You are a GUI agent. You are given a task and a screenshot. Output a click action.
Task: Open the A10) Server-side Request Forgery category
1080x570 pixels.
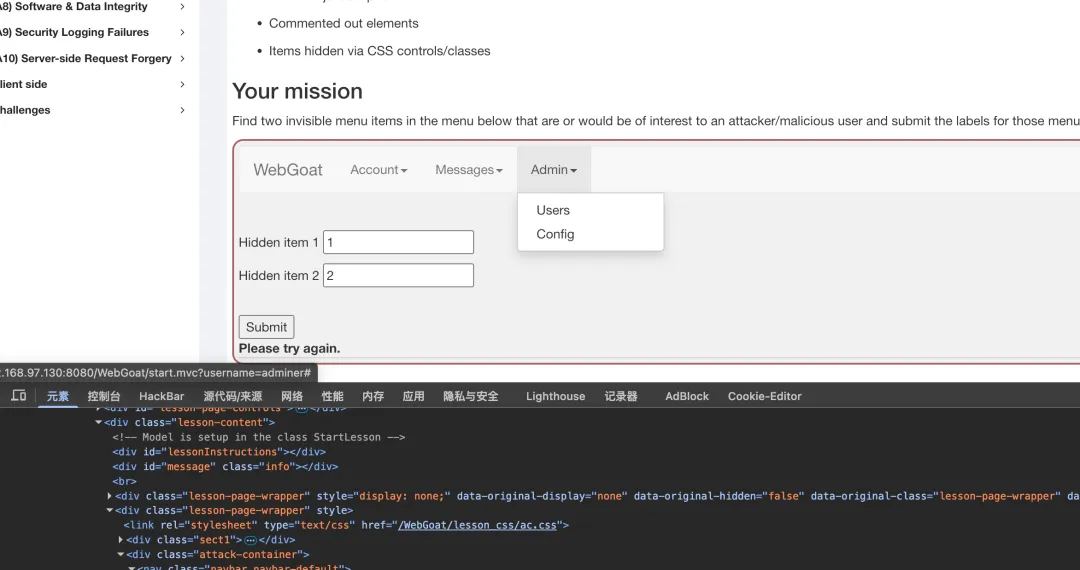point(85,59)
